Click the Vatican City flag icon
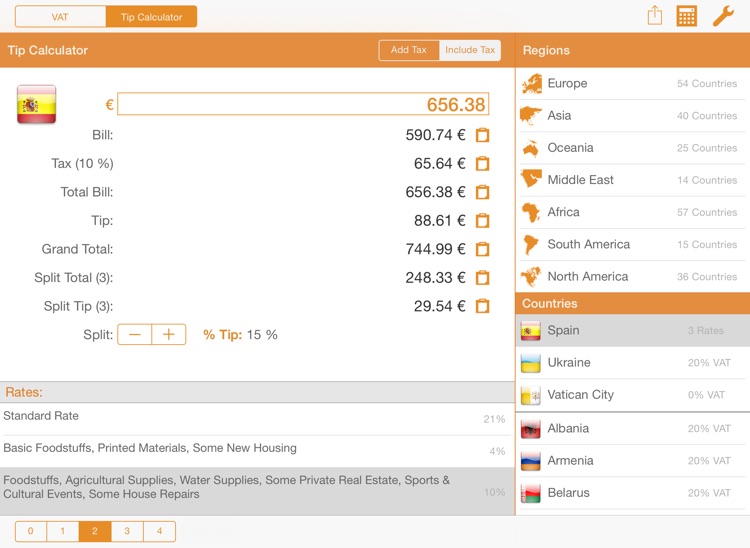This screenshot has height=548, width=750. (x=530, y=395)
